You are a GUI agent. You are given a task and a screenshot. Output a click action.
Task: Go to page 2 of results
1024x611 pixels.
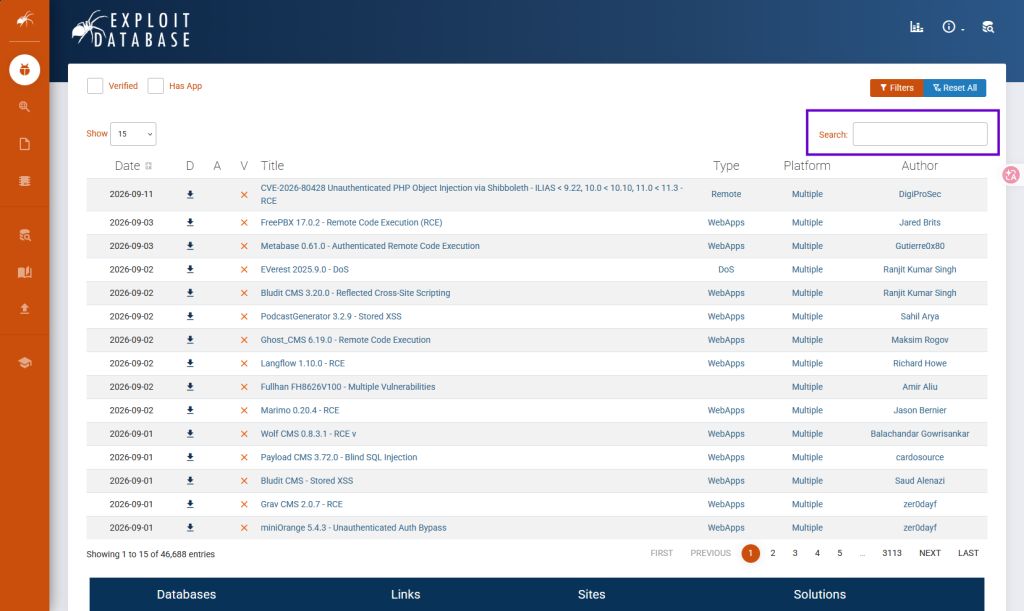click(773, 554)
